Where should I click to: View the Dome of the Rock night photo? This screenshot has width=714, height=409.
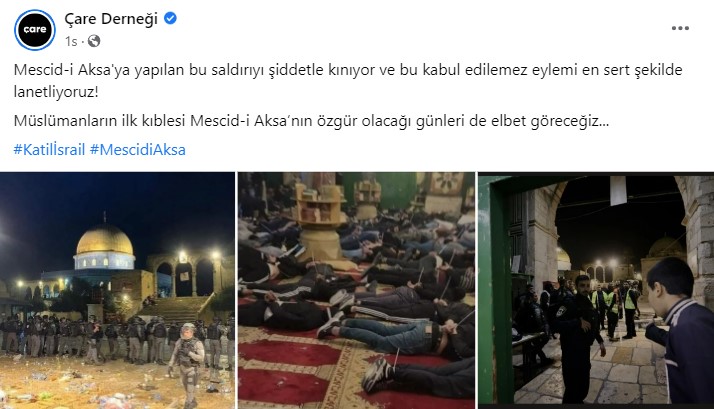click(117, 290)
